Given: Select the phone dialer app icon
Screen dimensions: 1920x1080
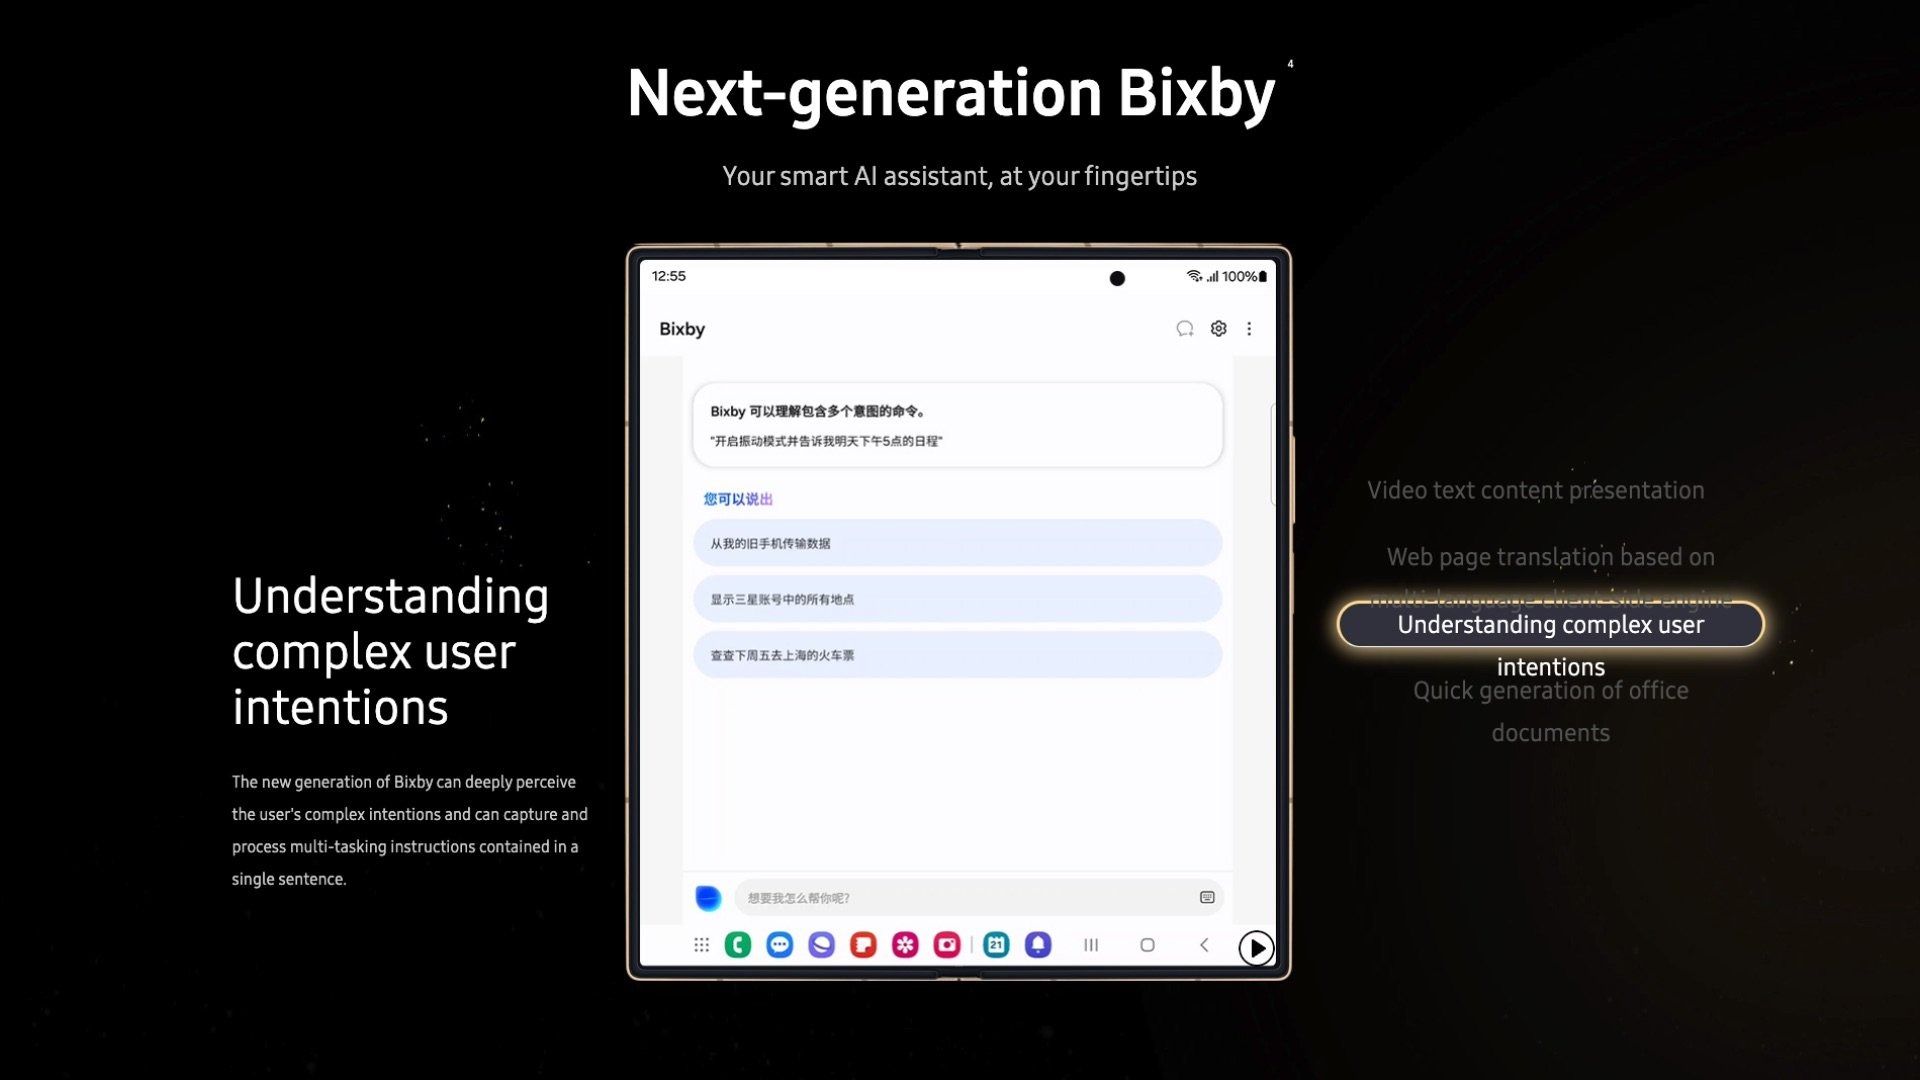Looking at the screenshot, I should [737, 945].
